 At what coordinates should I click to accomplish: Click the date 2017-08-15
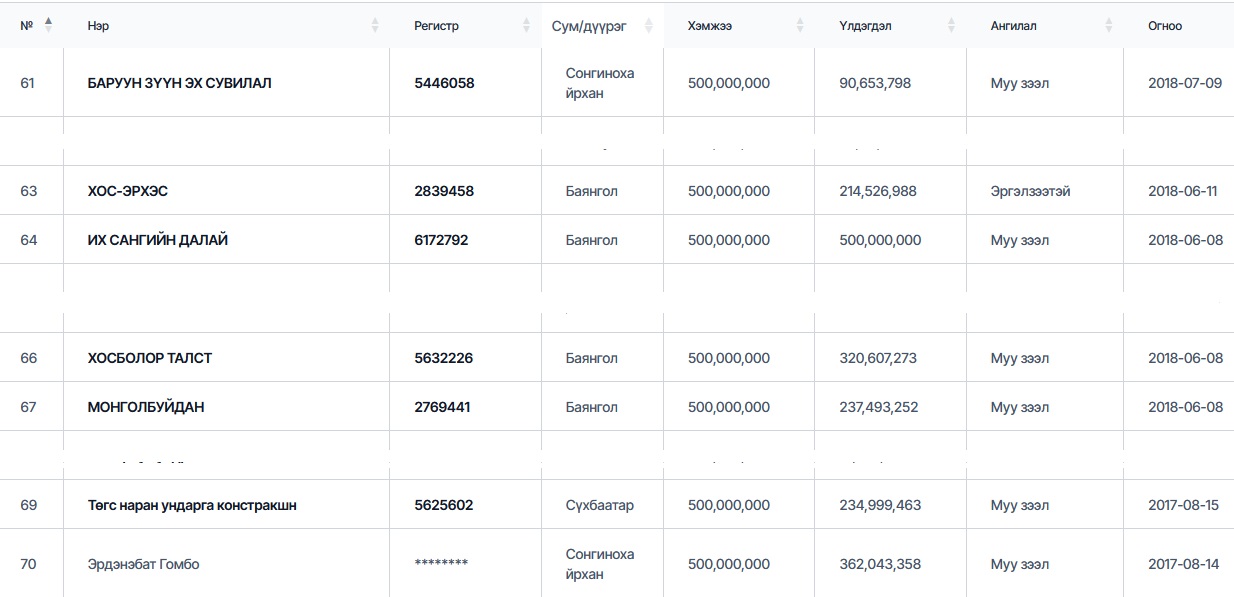point(1183,505)
